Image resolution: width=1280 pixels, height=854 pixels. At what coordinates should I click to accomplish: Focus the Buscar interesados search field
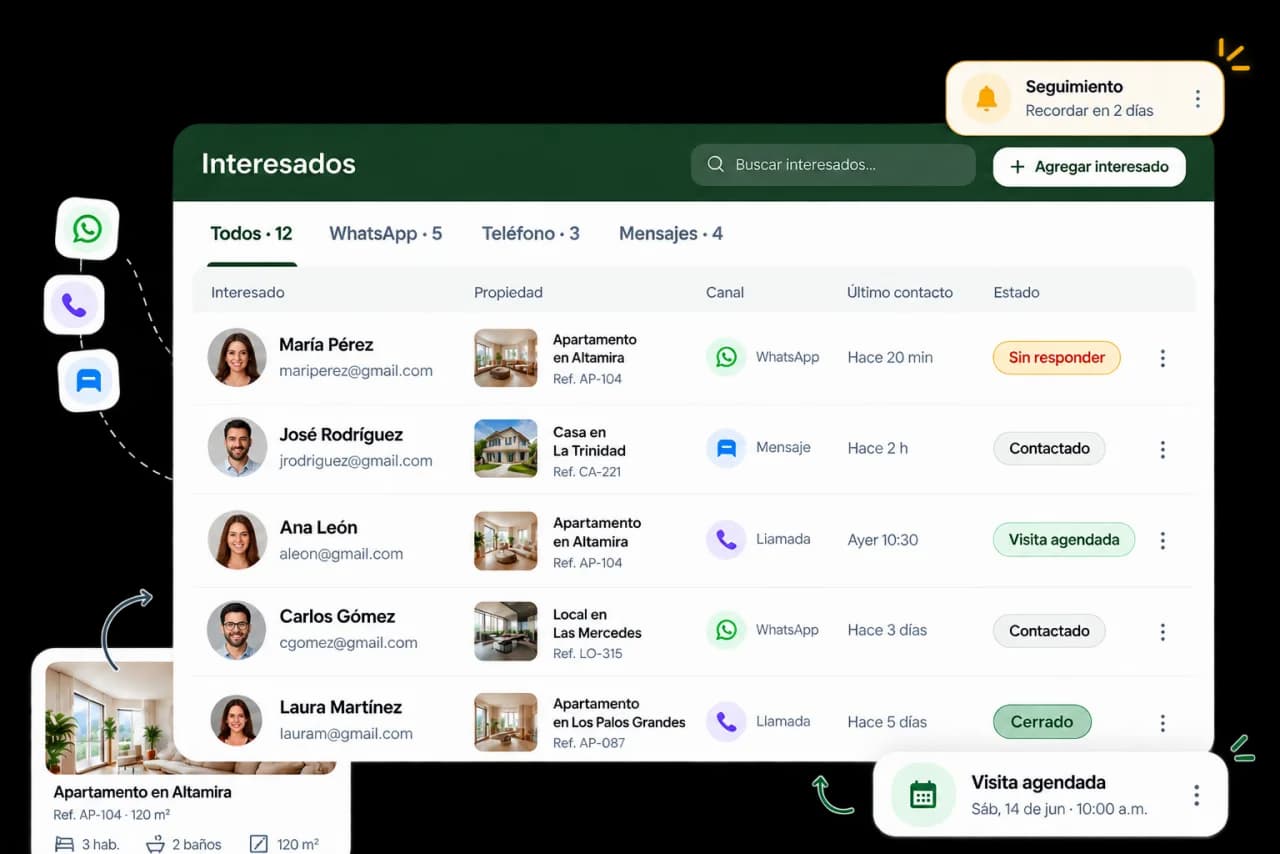click(833, 165)
